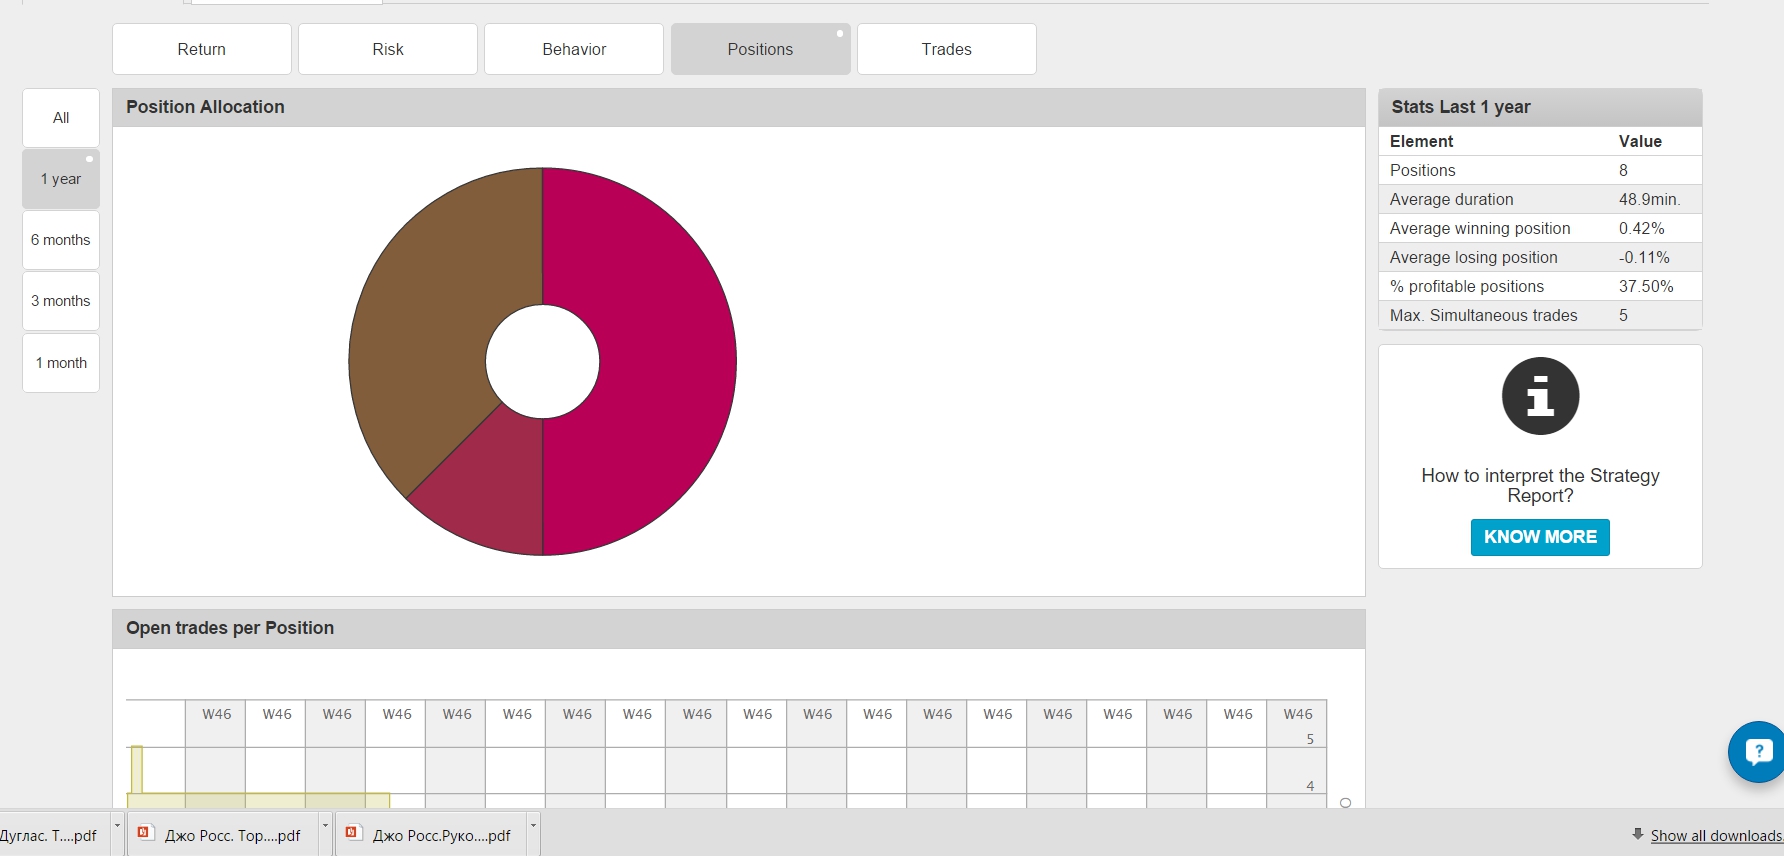The width and height of the screenshot is (1784, 856).
Task: Expand options arrow for Джо Росс.Руко PDF
Action: pos(533,826)
